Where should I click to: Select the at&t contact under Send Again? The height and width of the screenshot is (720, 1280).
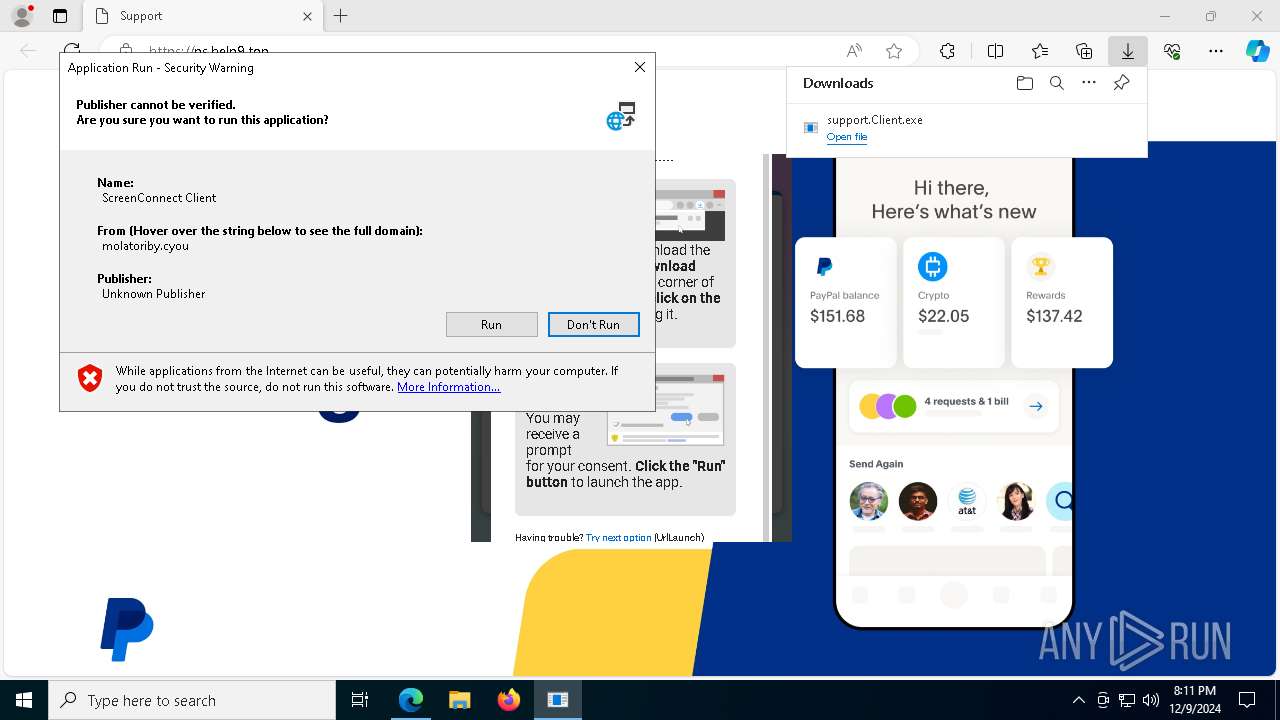967,501
